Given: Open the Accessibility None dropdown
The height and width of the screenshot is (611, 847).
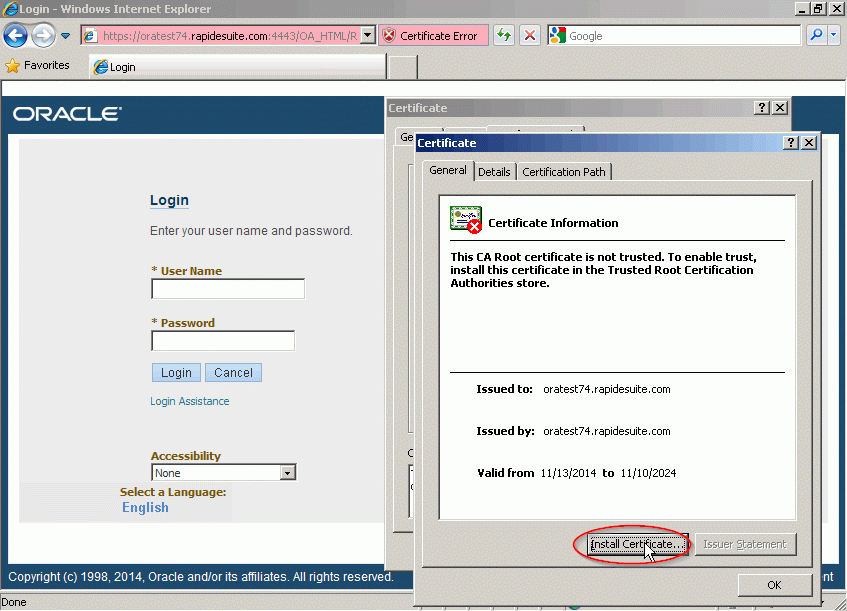Looking at the screenshot, I should click(224, 473).
